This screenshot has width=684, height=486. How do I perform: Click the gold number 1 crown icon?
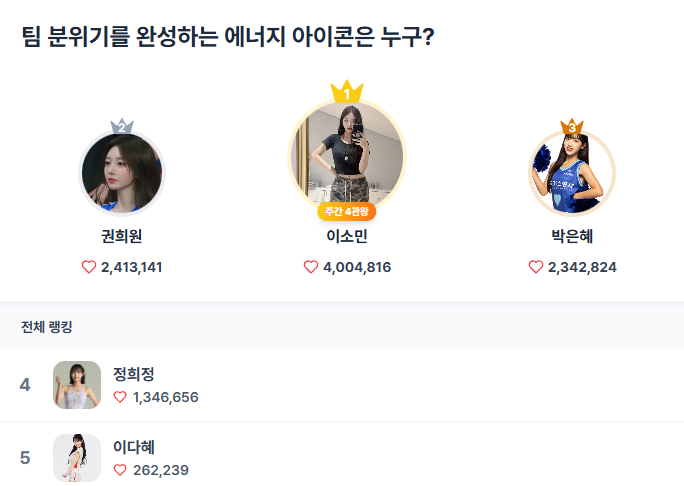click(347, 93)
